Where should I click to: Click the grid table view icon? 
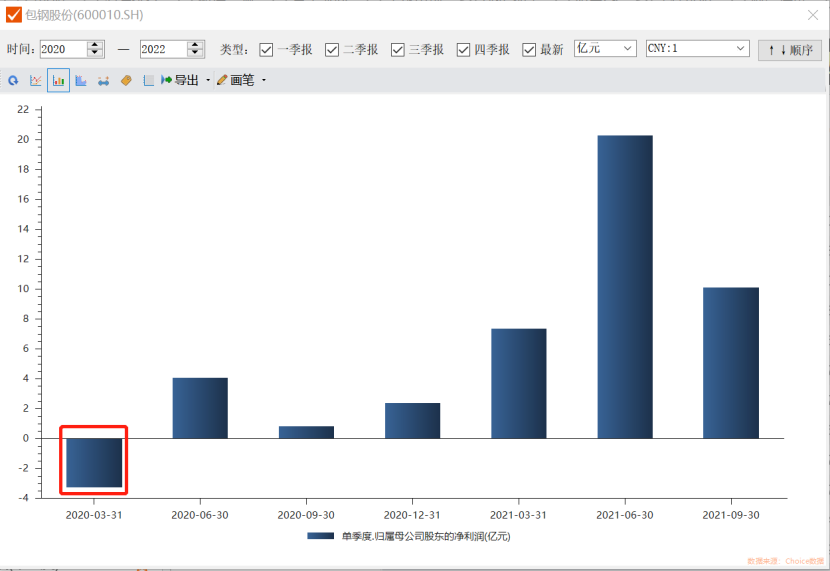point(148,80)
